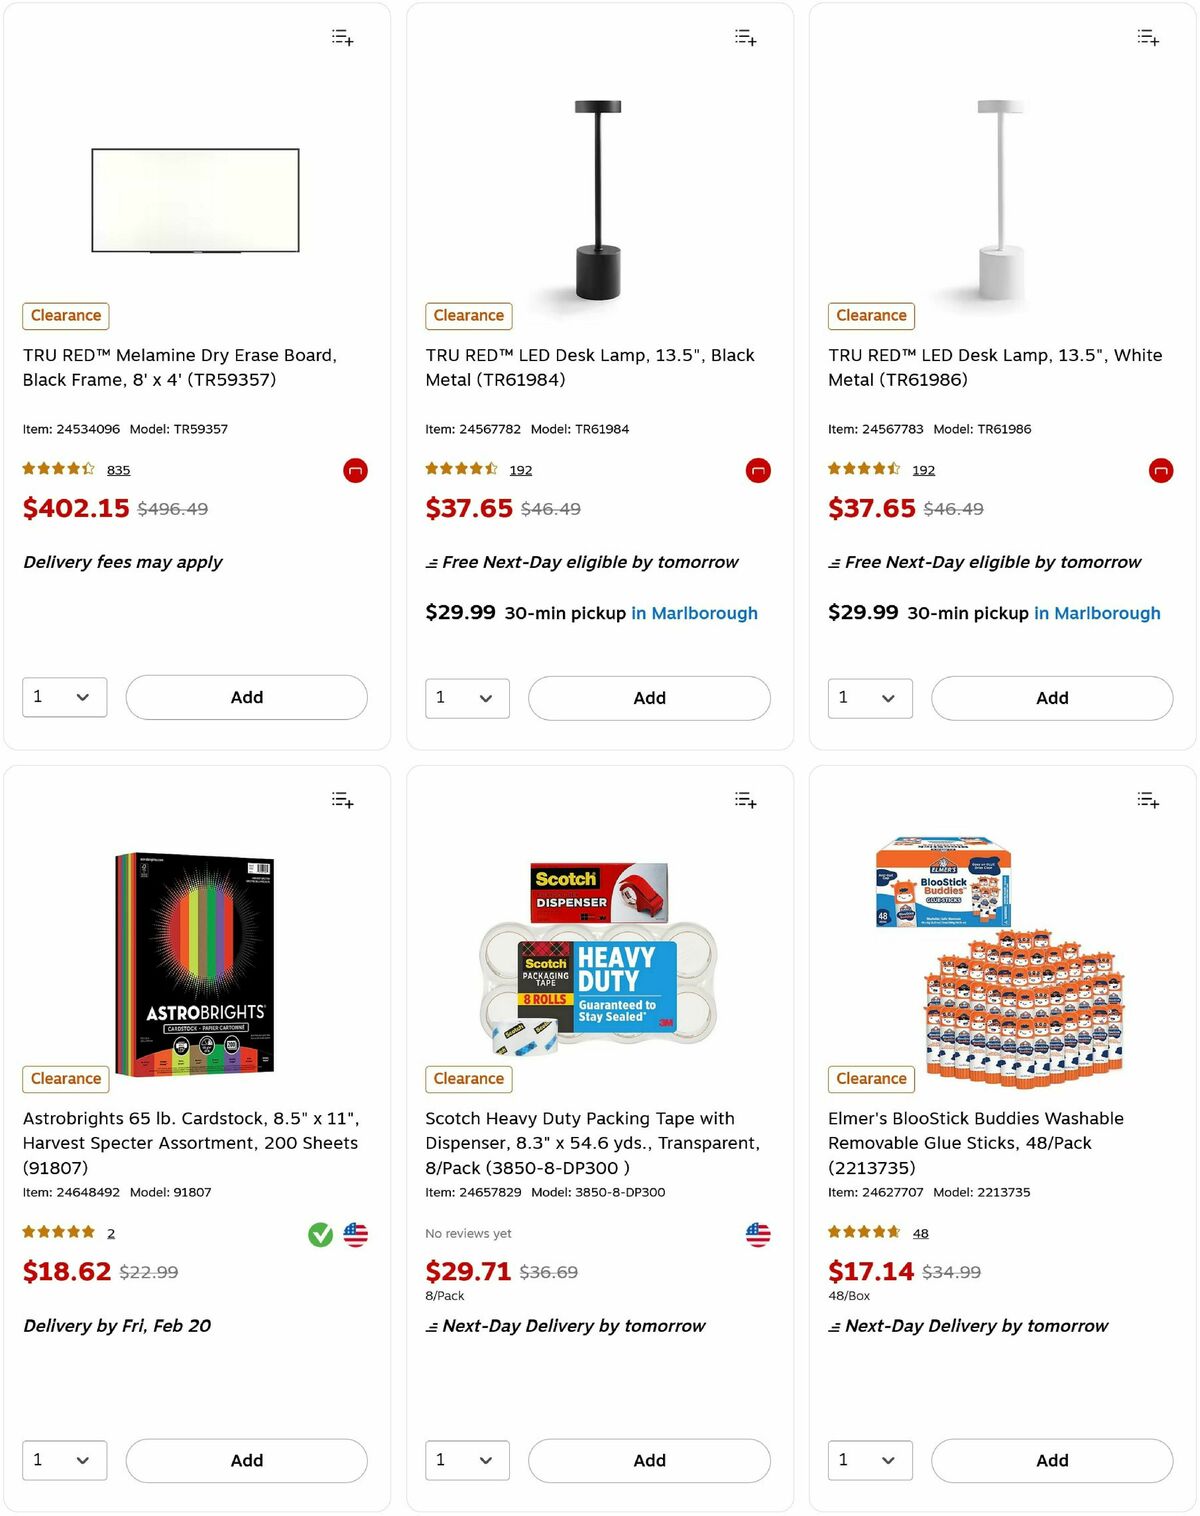
Task: Click the Made in USA flag icon on the Scotch tape card
Action: pyautogui.click(x=758, y=1233)
